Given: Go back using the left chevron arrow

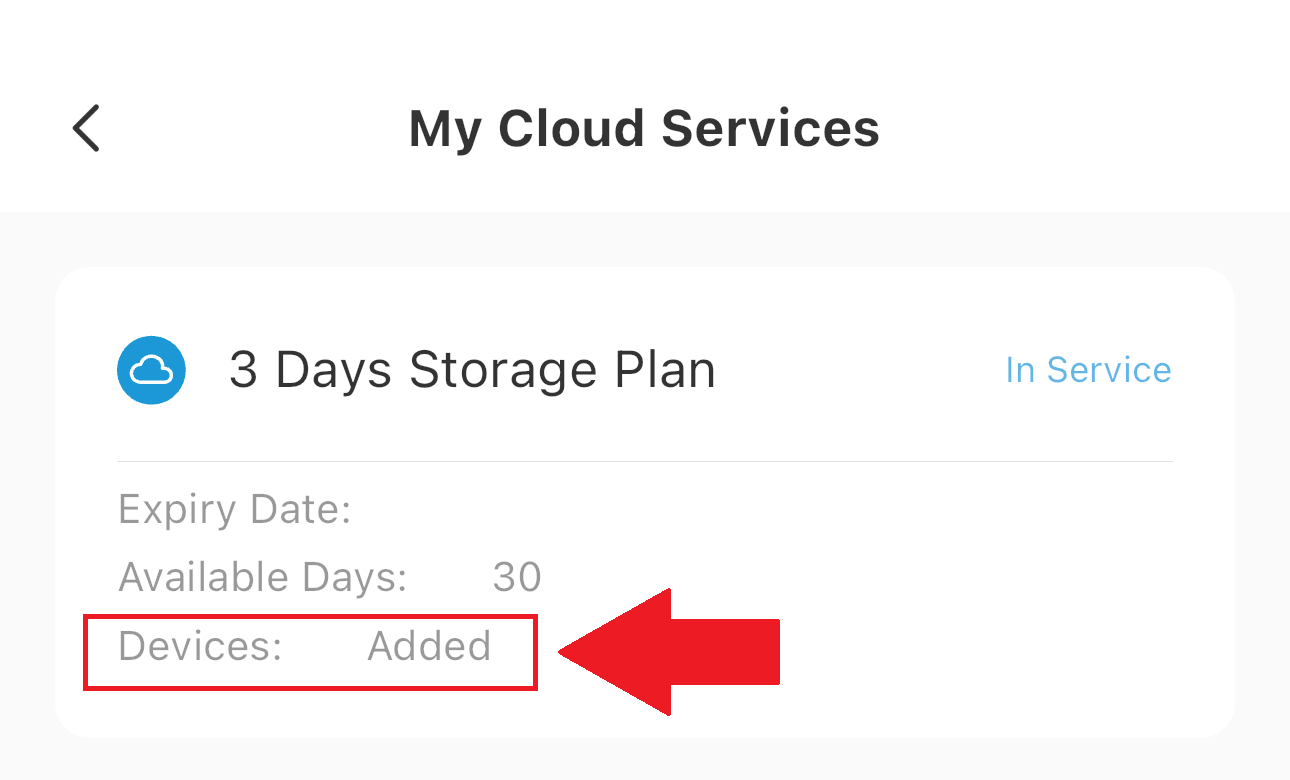Looking at the screenshot, I should tap(87, 128).
